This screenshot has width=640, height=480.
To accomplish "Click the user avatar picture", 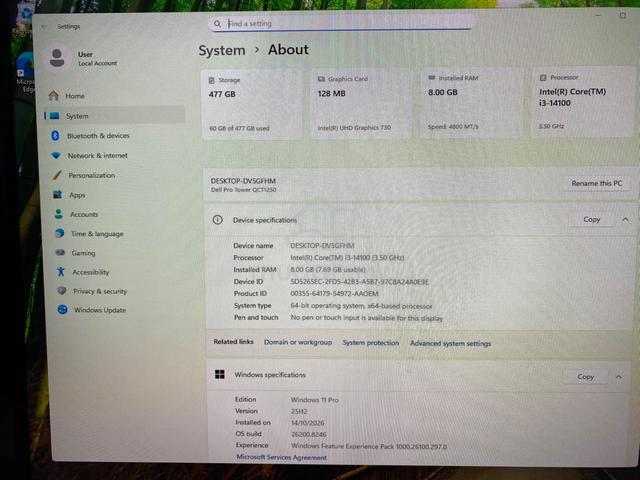I will pos(57,58).
